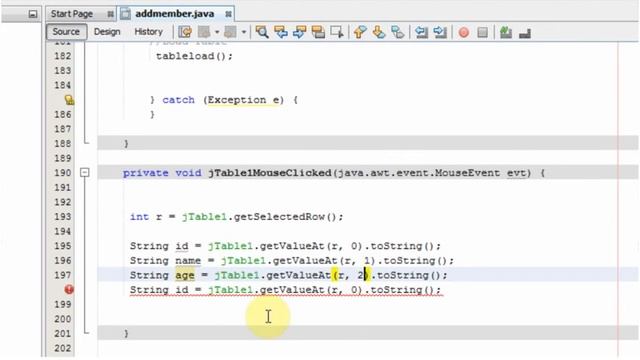Click on tableload(); text
This screenshot has height=360, width=640.
[x=194, y=56]
